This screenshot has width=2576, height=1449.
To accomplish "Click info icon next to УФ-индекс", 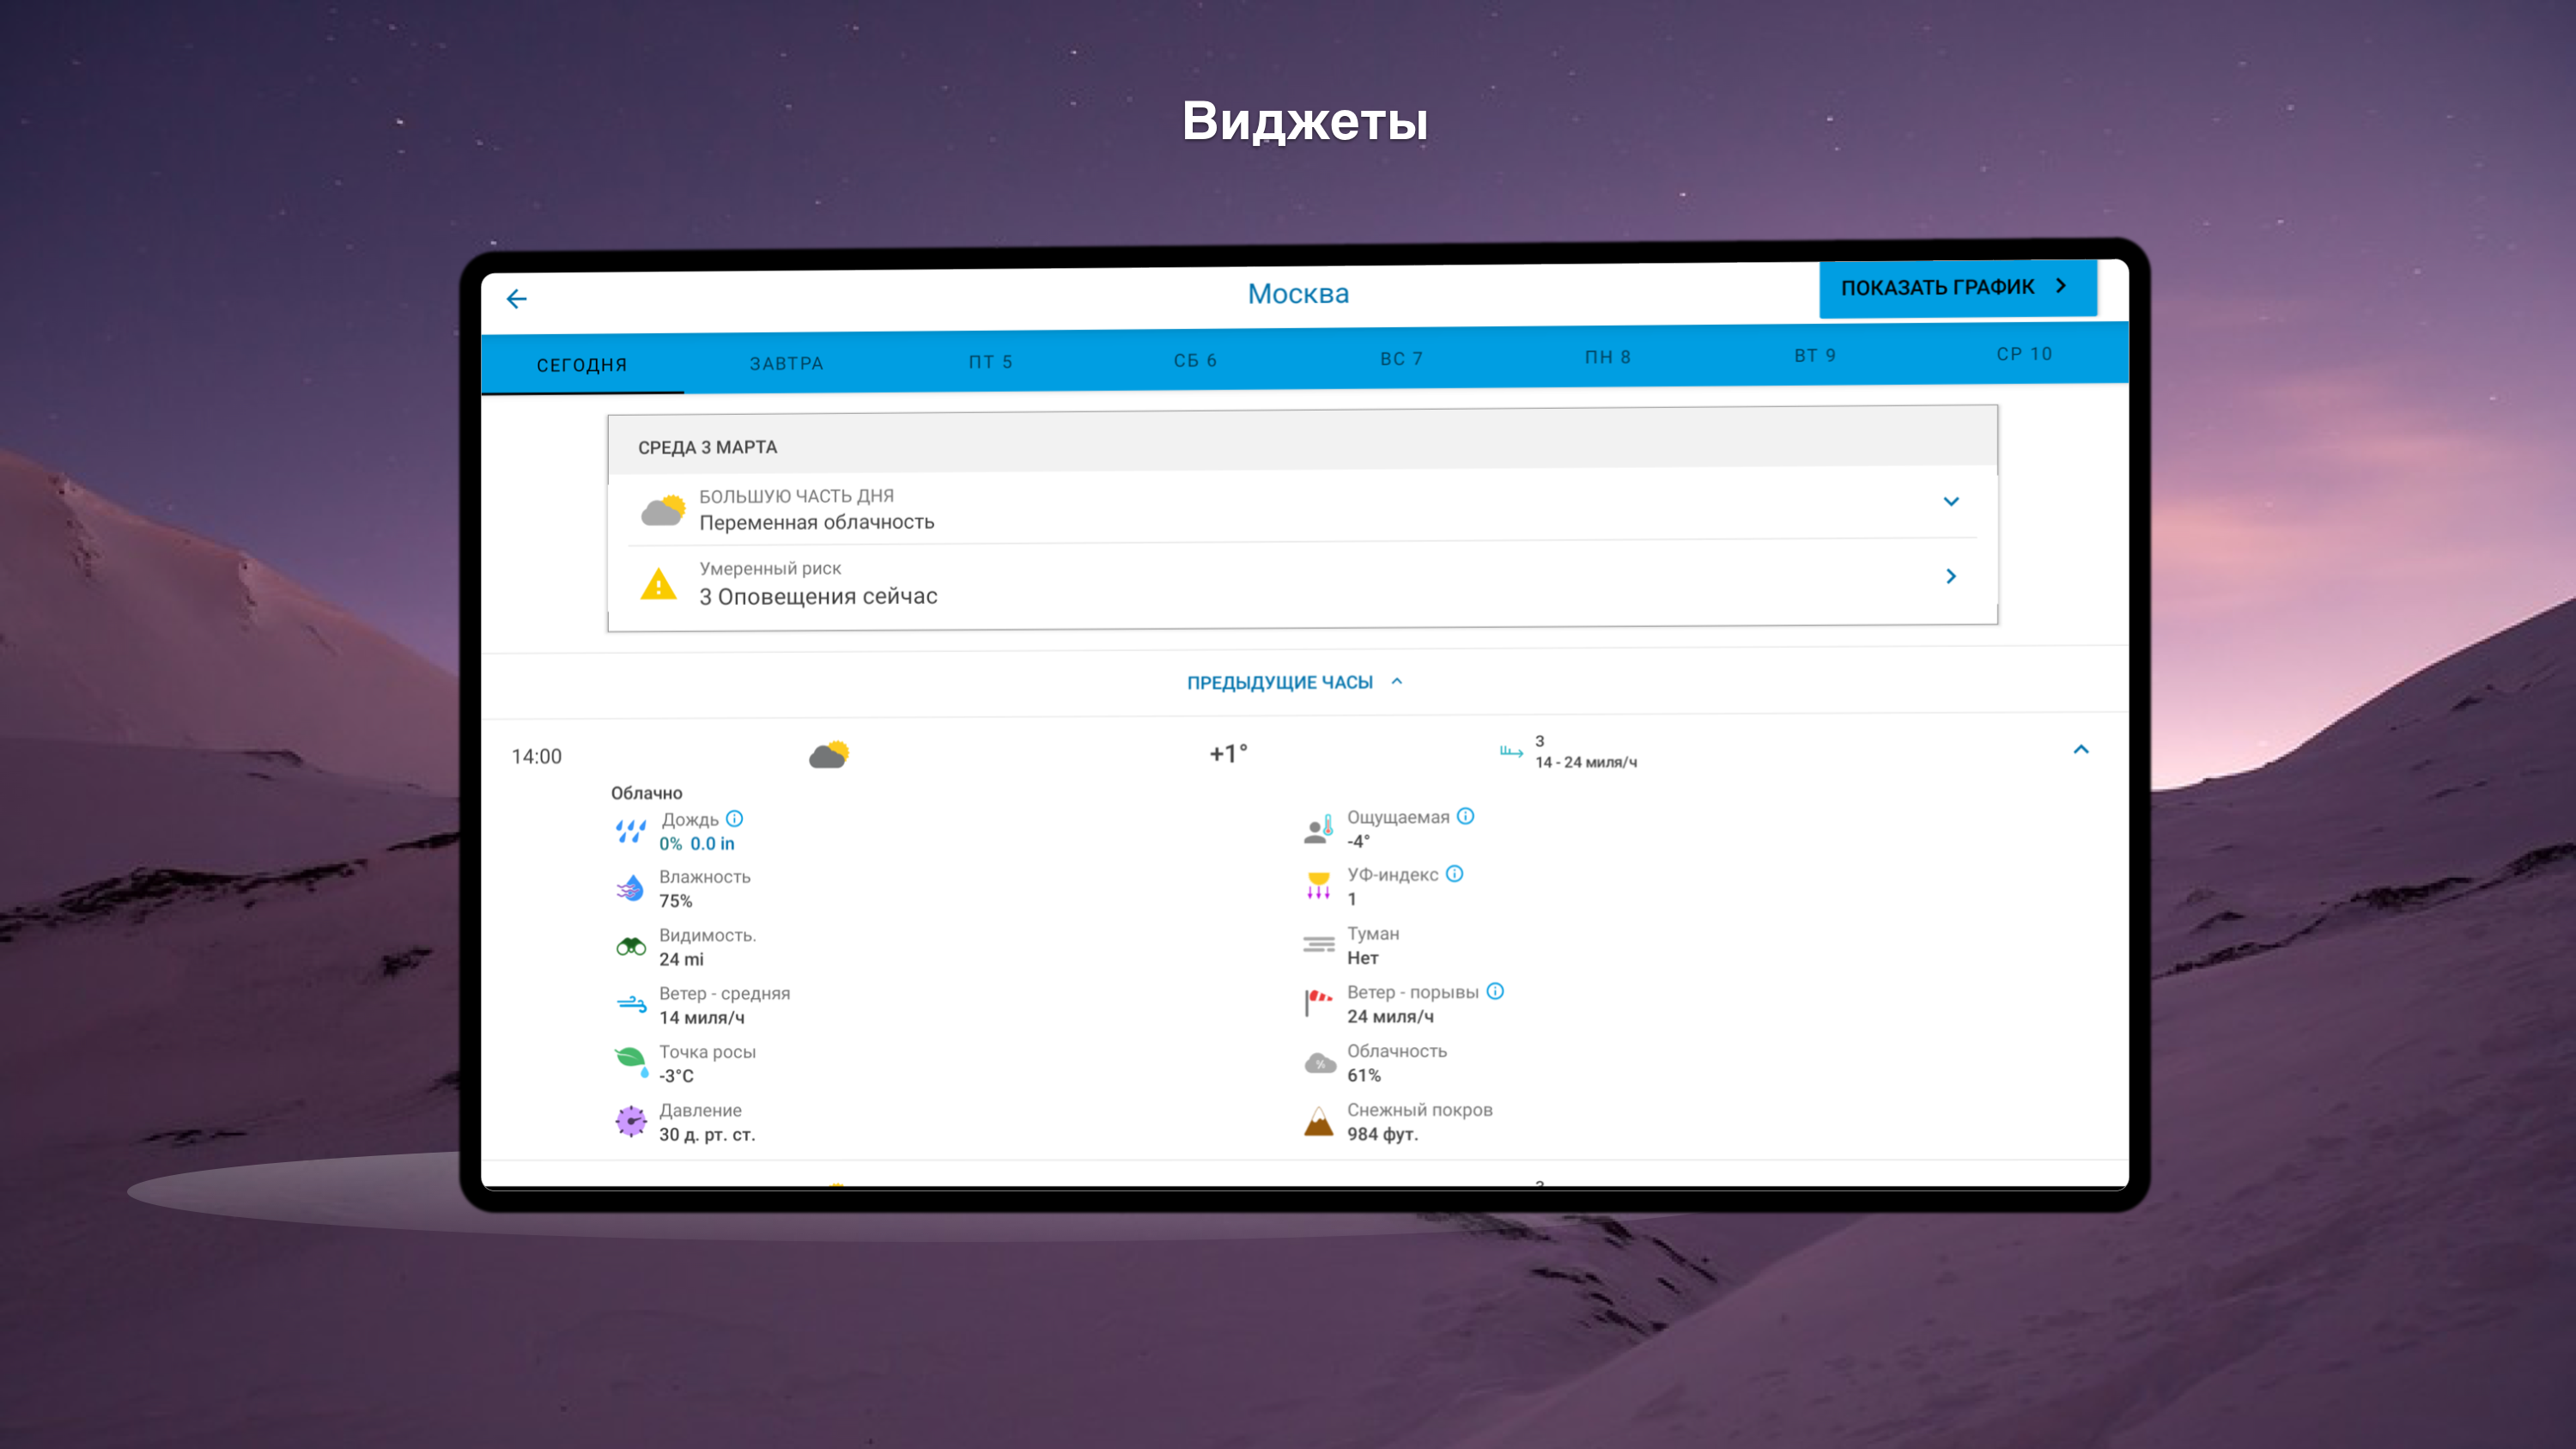I will [x=1455, y=874].
